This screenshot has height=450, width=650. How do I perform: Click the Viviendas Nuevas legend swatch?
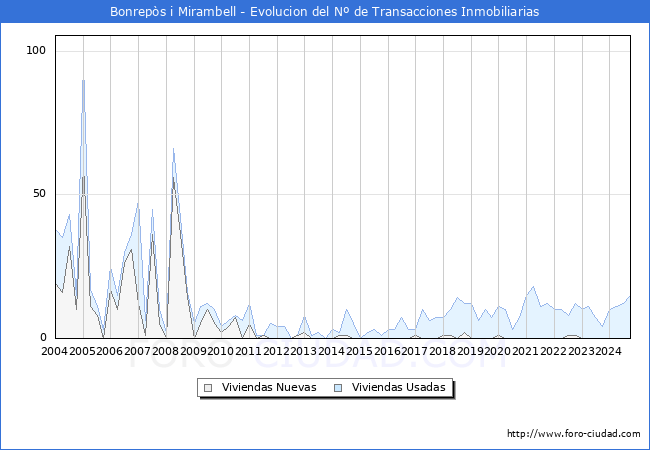click(x=208, y=388)
